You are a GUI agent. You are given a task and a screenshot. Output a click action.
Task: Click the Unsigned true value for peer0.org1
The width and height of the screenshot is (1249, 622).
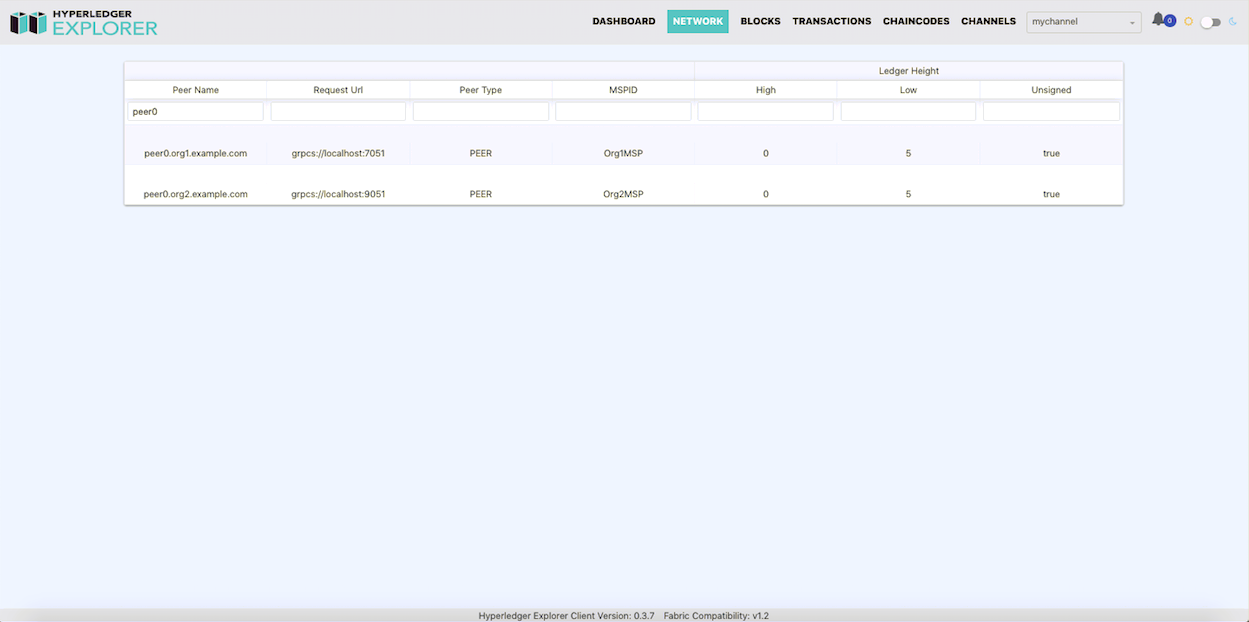click(x=1051, y=153)
